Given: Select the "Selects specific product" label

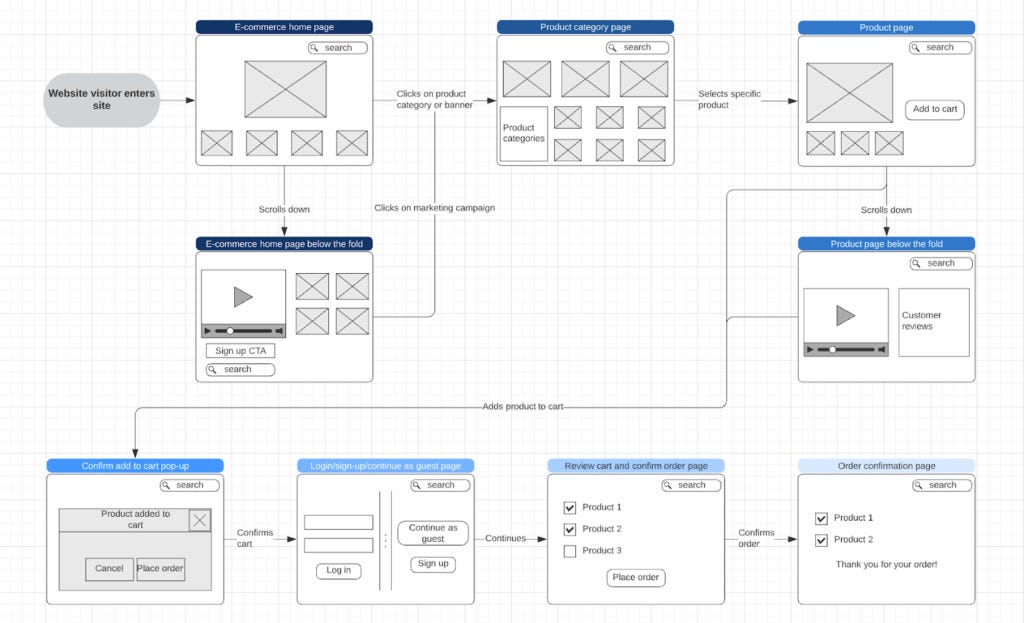Looking at the screenshot, I should [729, 99].
